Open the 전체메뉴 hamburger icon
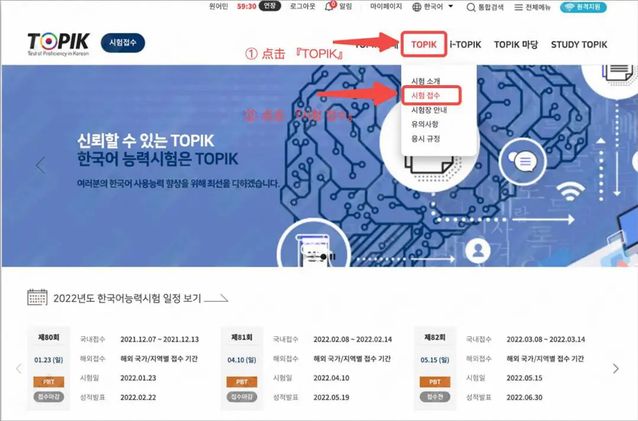Viewport: 638px width, 421px height. point(518,7)
